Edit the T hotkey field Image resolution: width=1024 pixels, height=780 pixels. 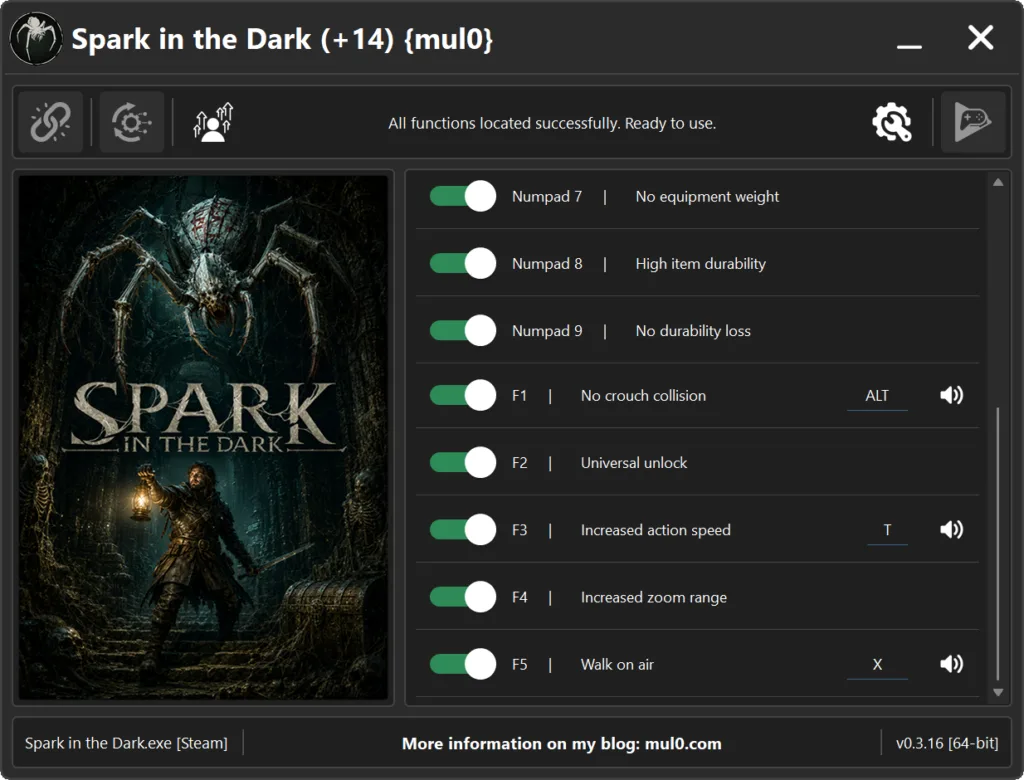point(887,530)
